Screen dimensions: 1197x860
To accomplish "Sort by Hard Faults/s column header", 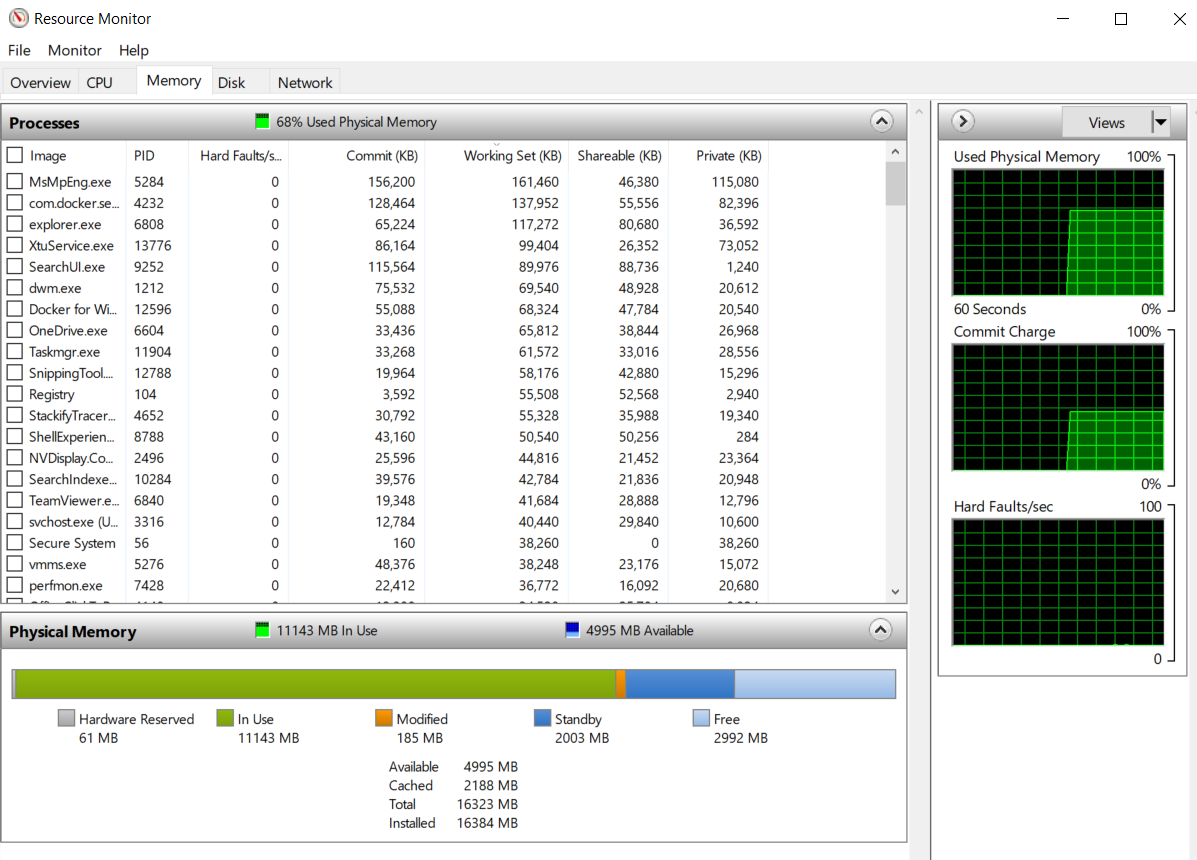I will coord(238,156).
